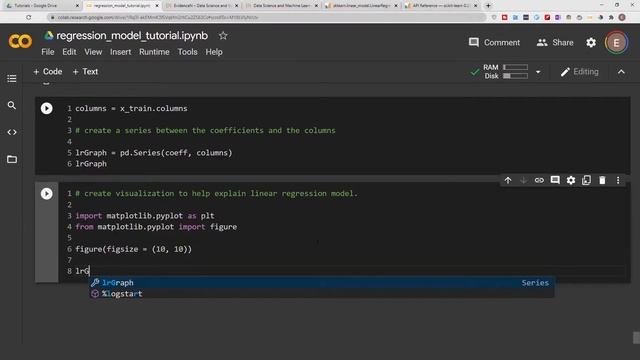Open the Comment button
Screen dimensions: 640x360
494,42
